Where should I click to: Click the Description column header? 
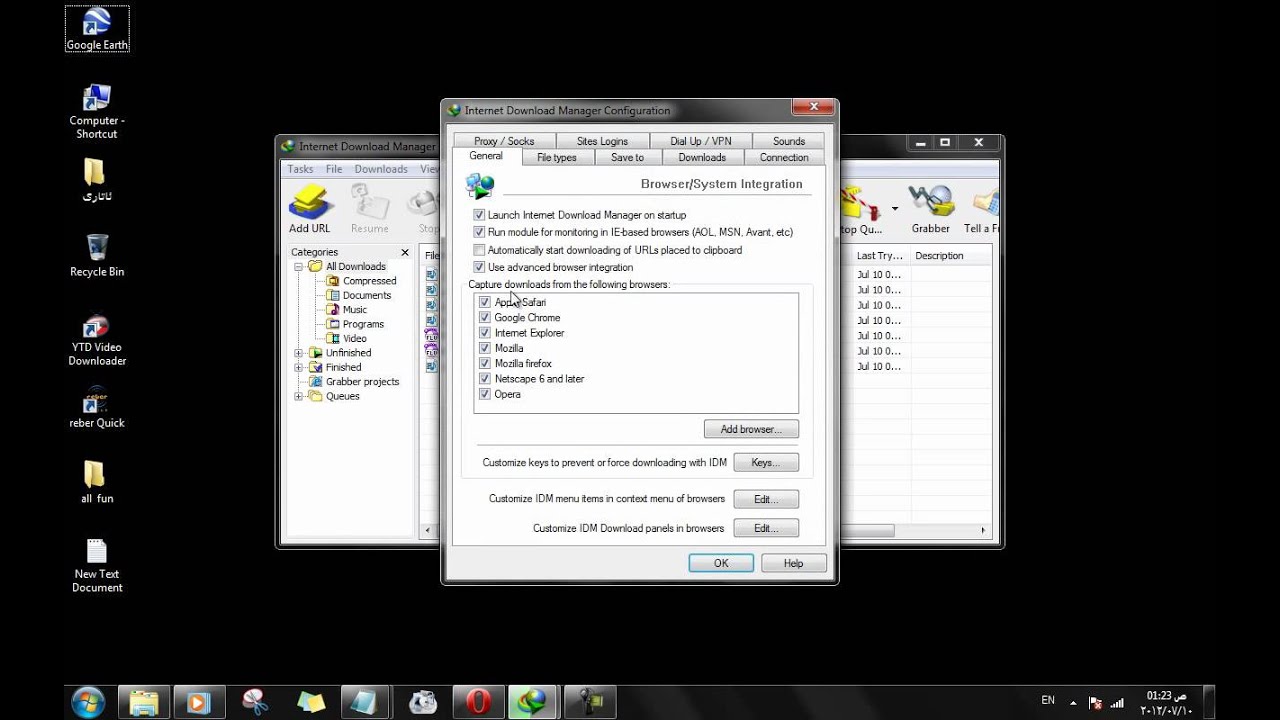click(950, 256)
